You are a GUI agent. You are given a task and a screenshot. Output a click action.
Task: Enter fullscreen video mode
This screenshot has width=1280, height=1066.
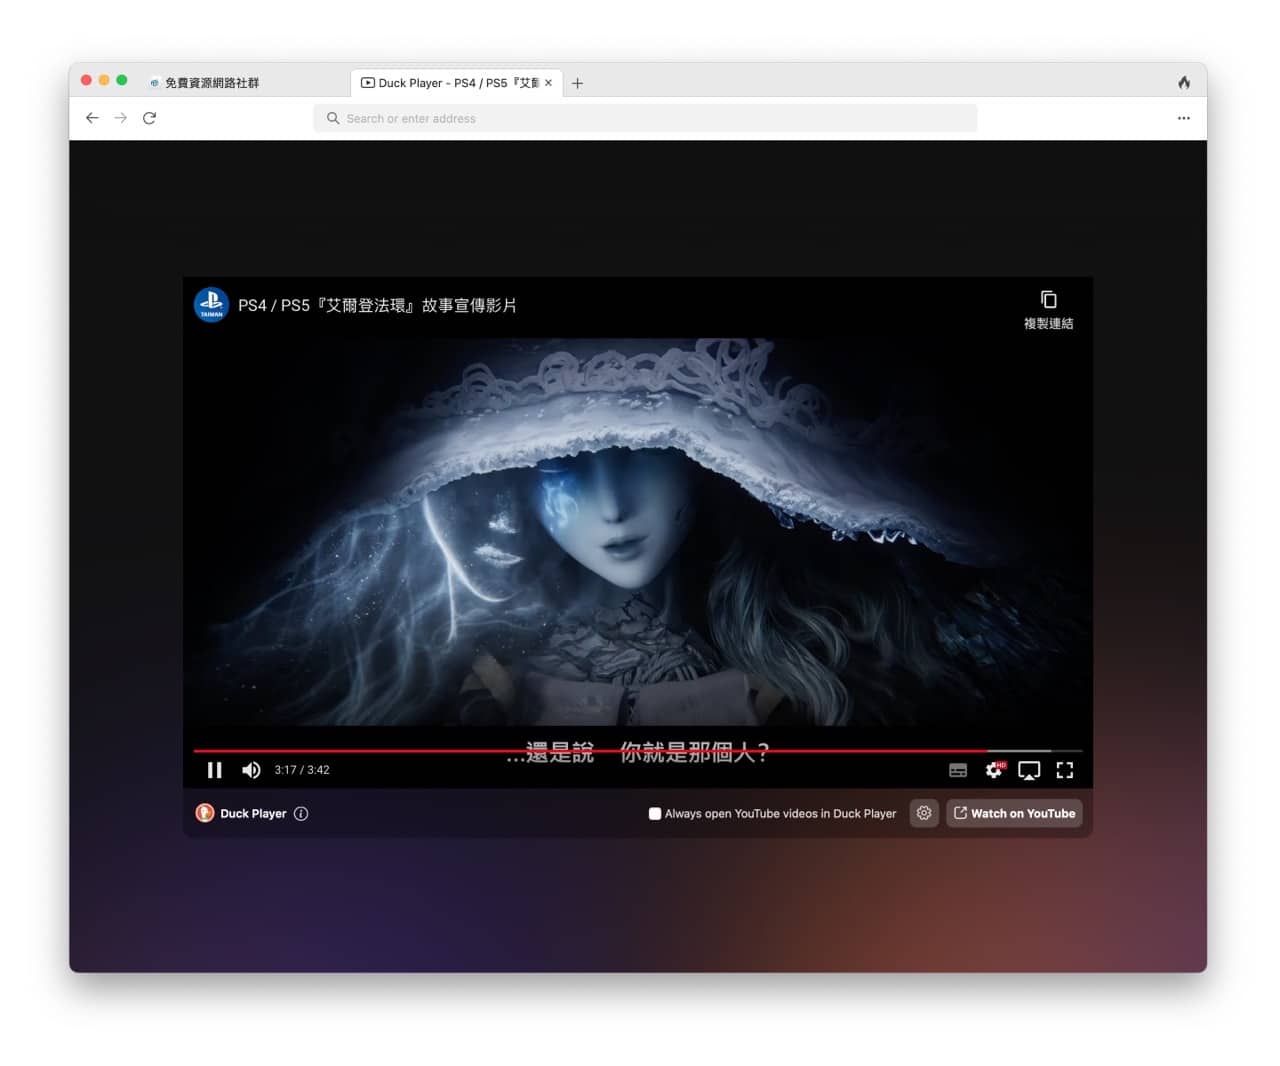pyautogui.click(x=1065, y=770)
